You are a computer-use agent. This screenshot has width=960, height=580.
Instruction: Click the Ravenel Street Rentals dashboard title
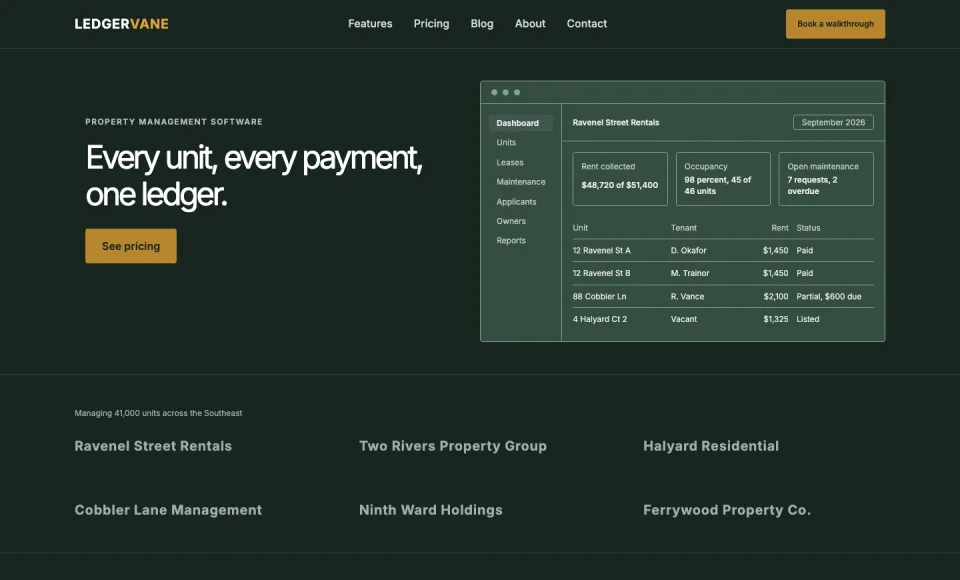(x=615, y=122)
